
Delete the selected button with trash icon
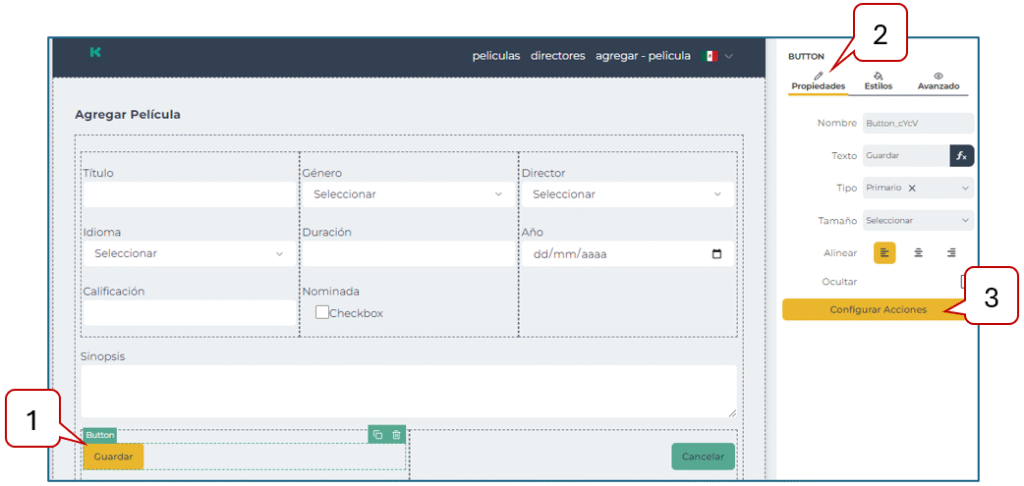[396, 435]
